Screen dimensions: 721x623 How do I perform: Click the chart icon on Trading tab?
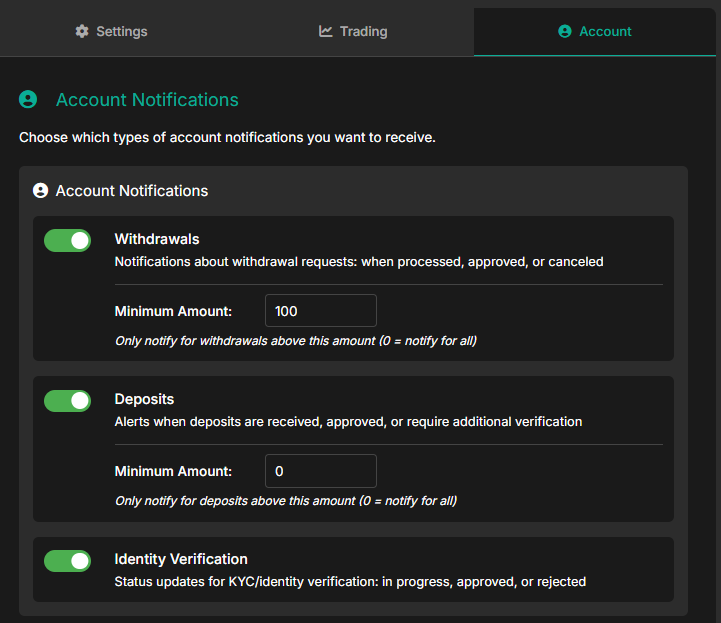(x=326, y=31)
